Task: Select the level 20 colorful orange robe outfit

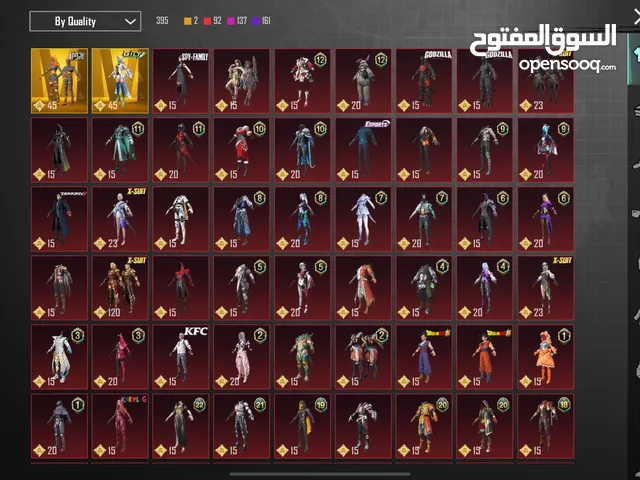Action: point(424,426)
